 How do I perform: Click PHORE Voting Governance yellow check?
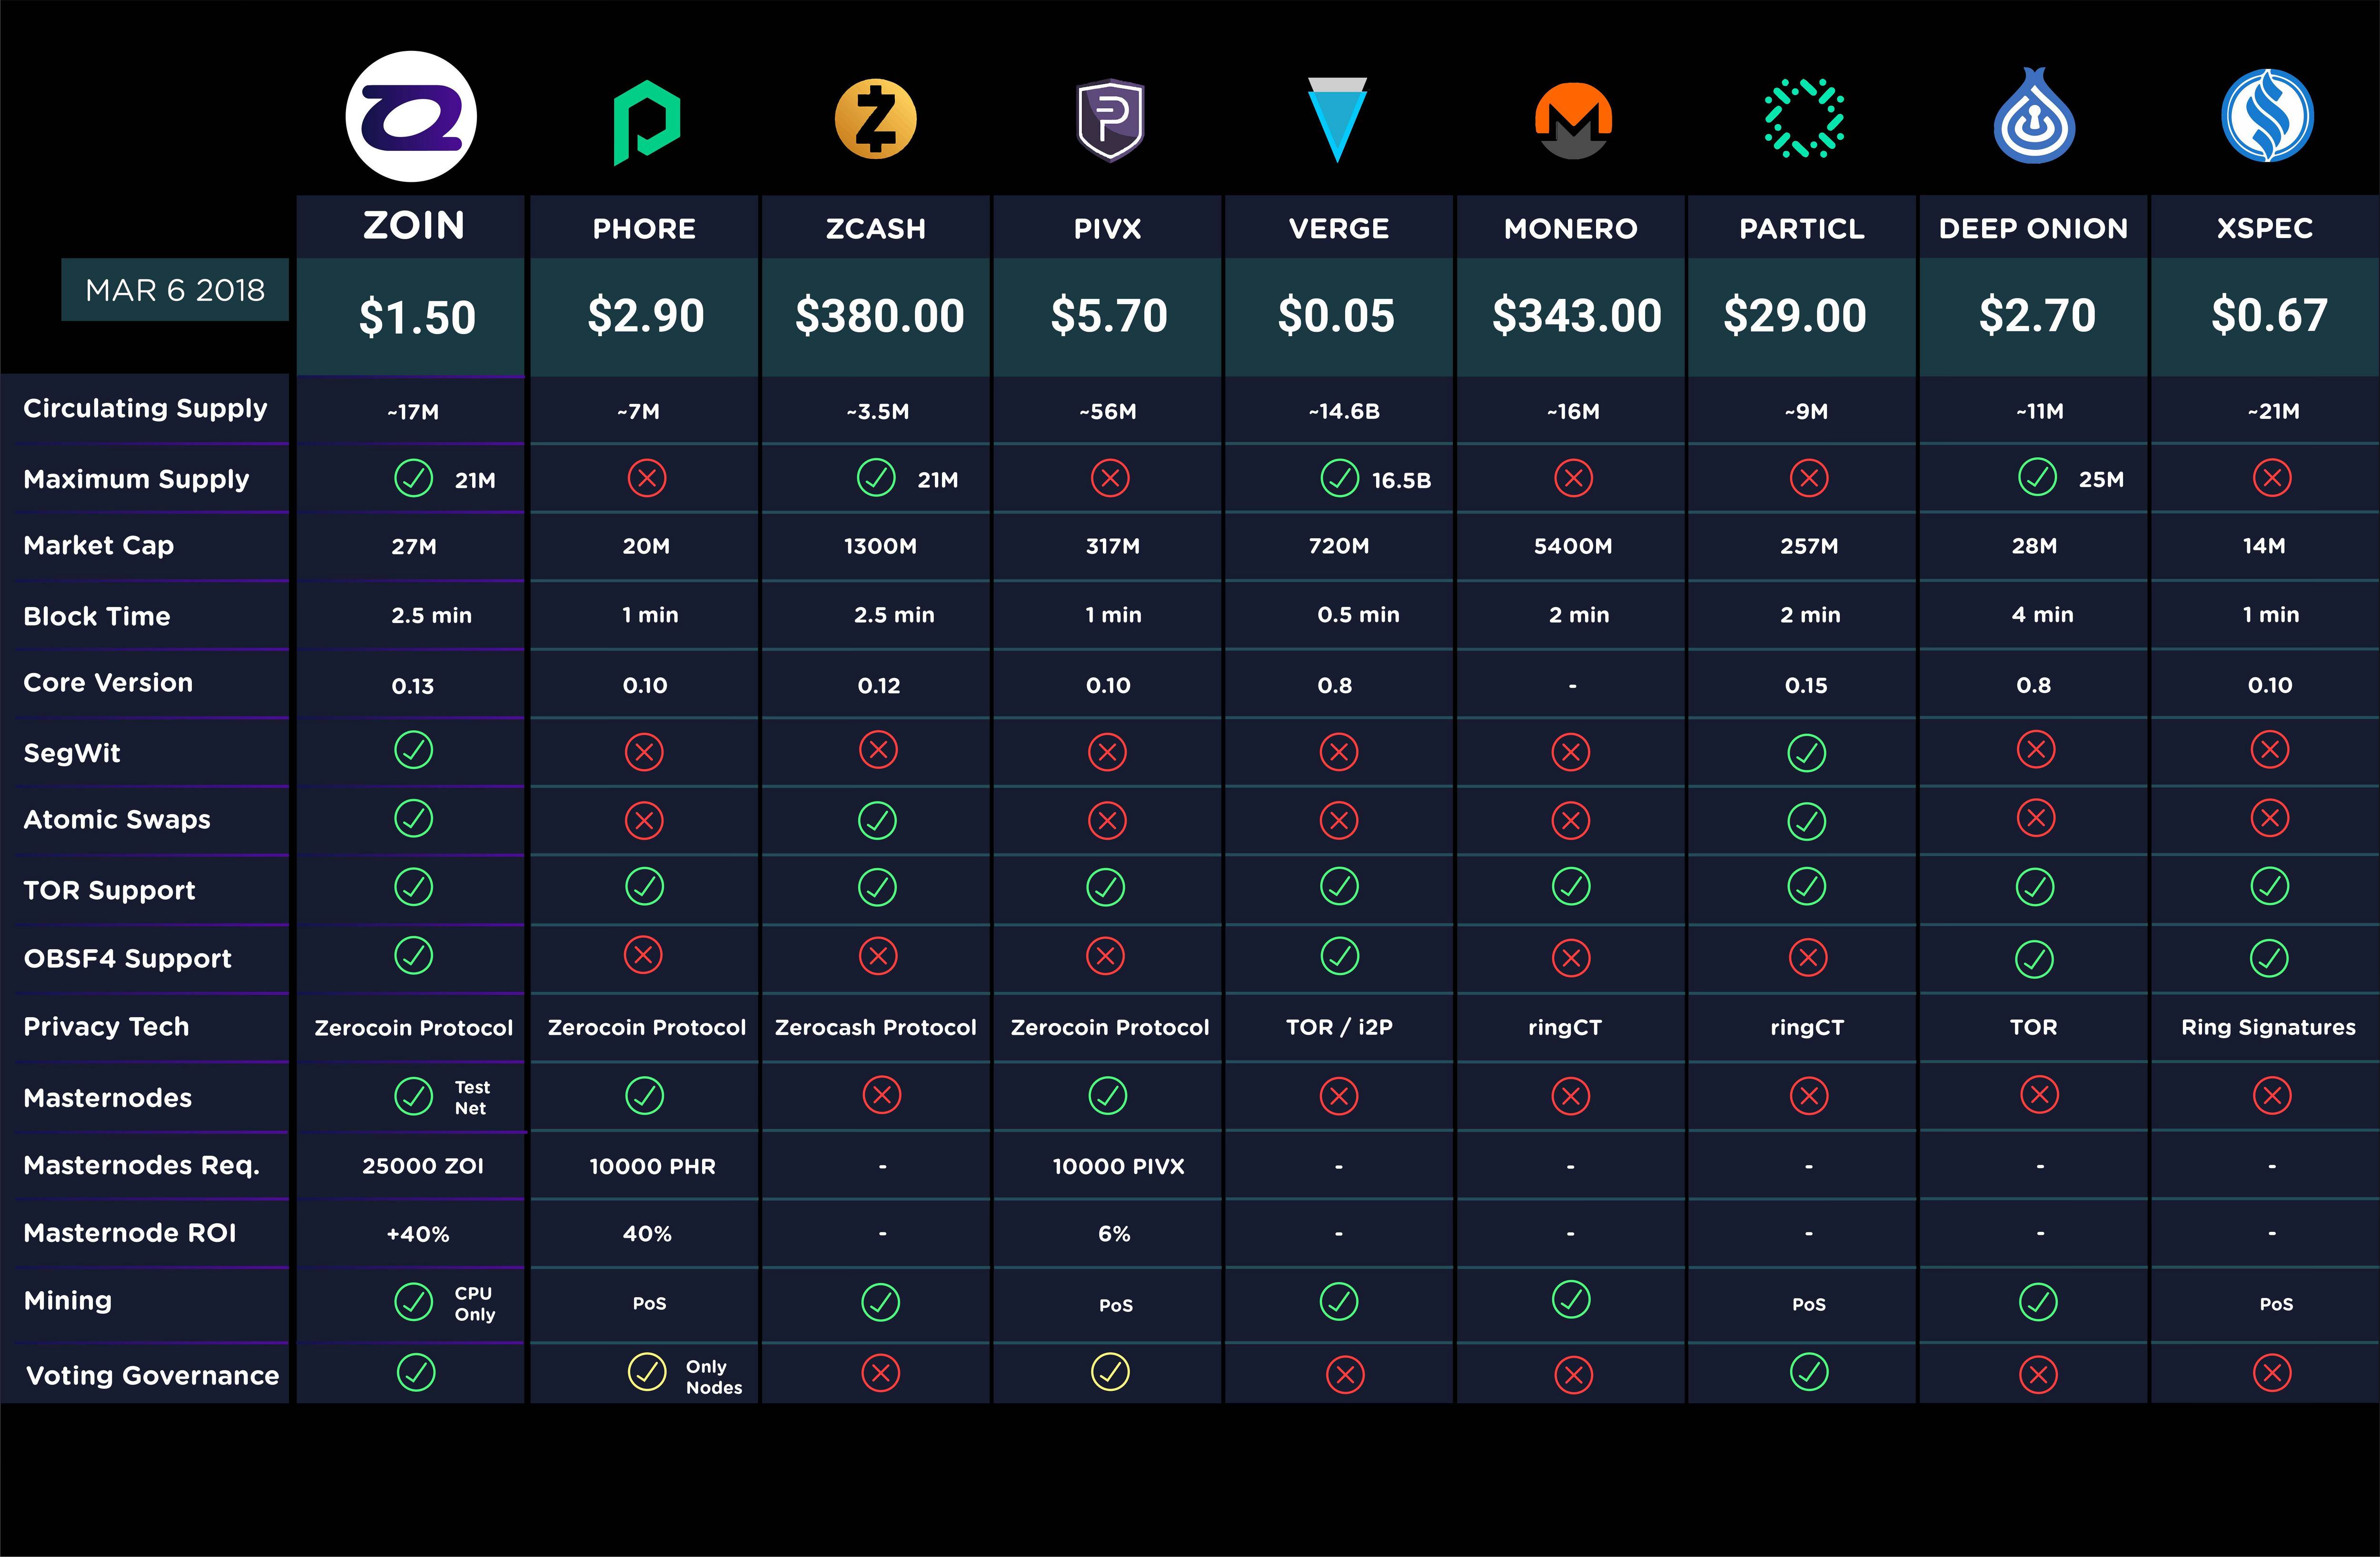[646, 1372]
